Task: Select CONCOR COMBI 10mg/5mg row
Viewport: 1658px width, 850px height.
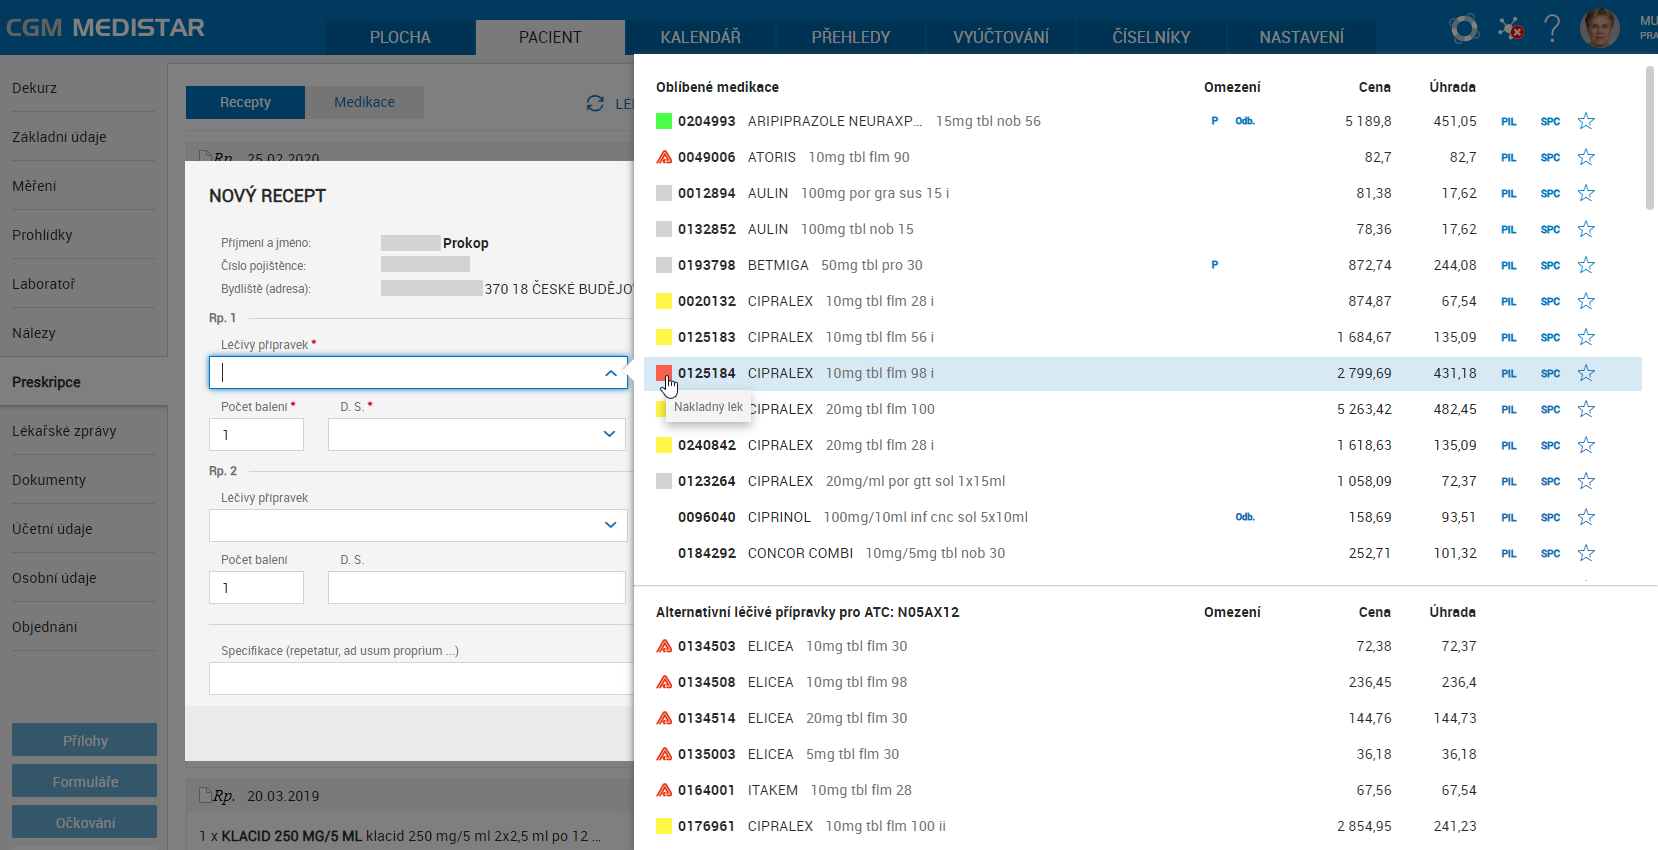Action: [x=1143, y=553]
